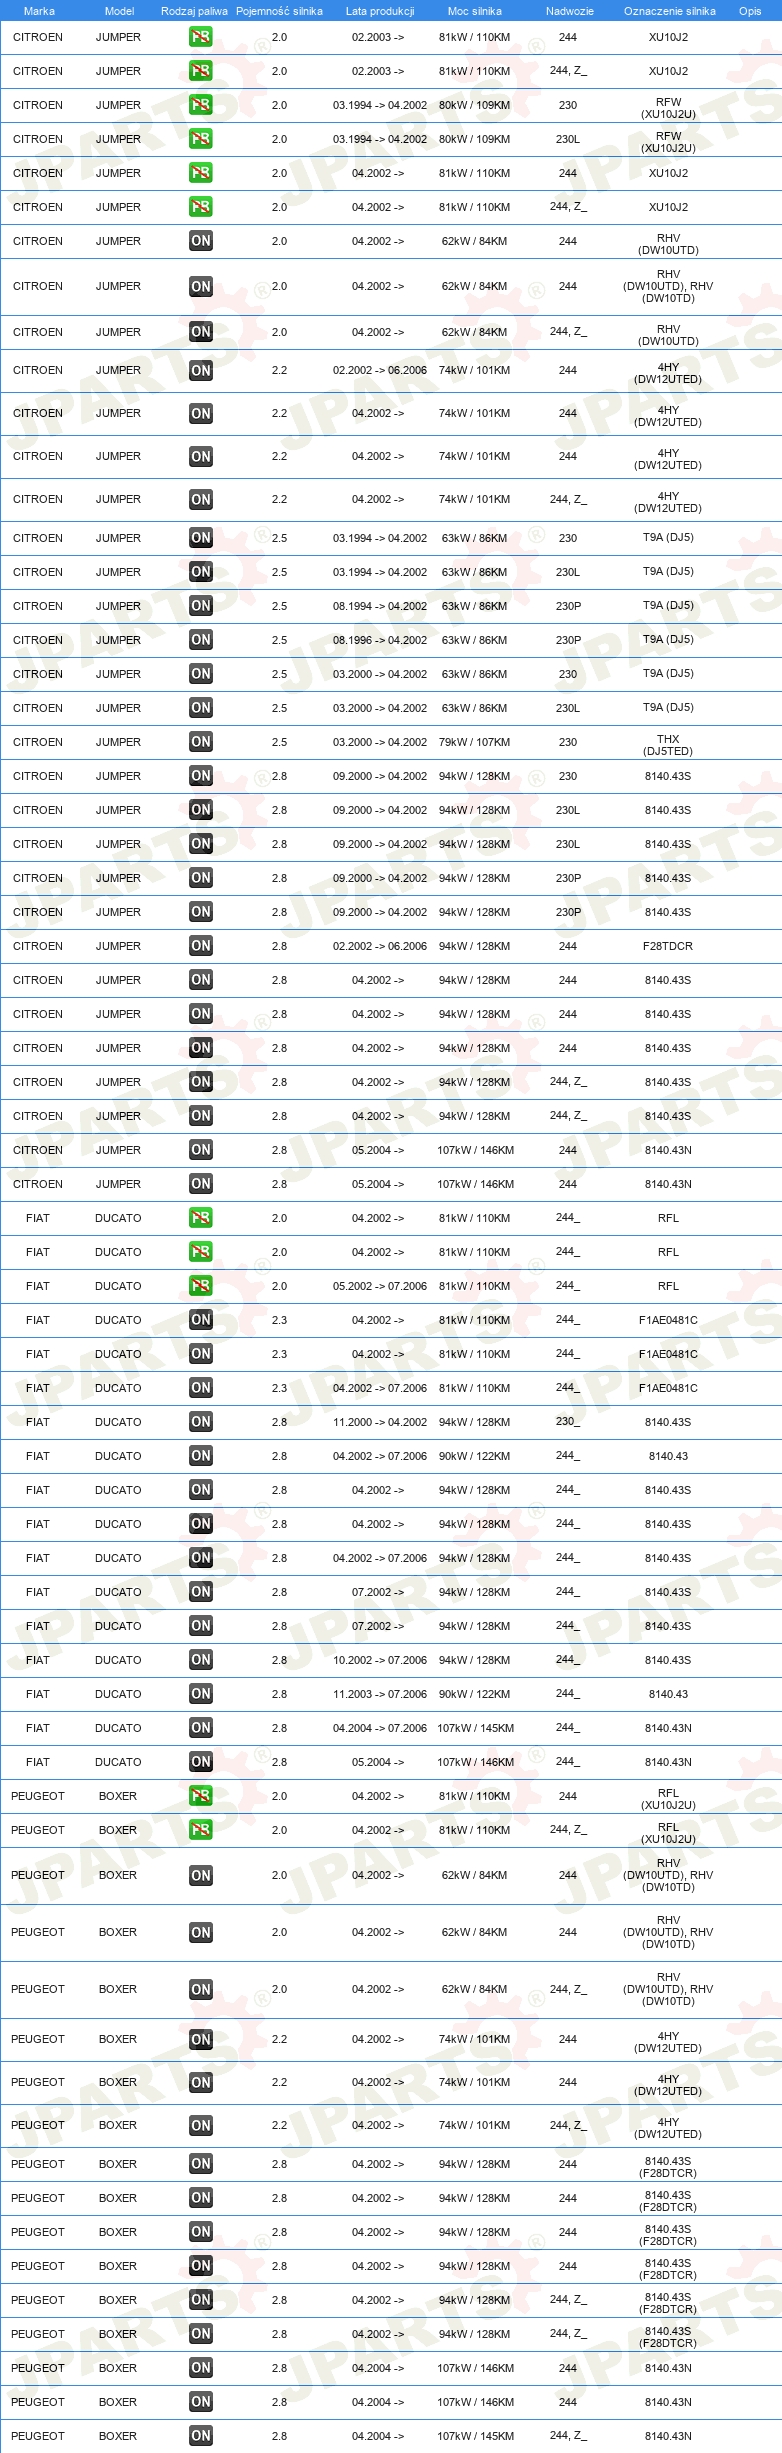Click ON icon in Citroen row with RHV (DW10UTD), RHV (DW10TD)

[x=201, y=286]
